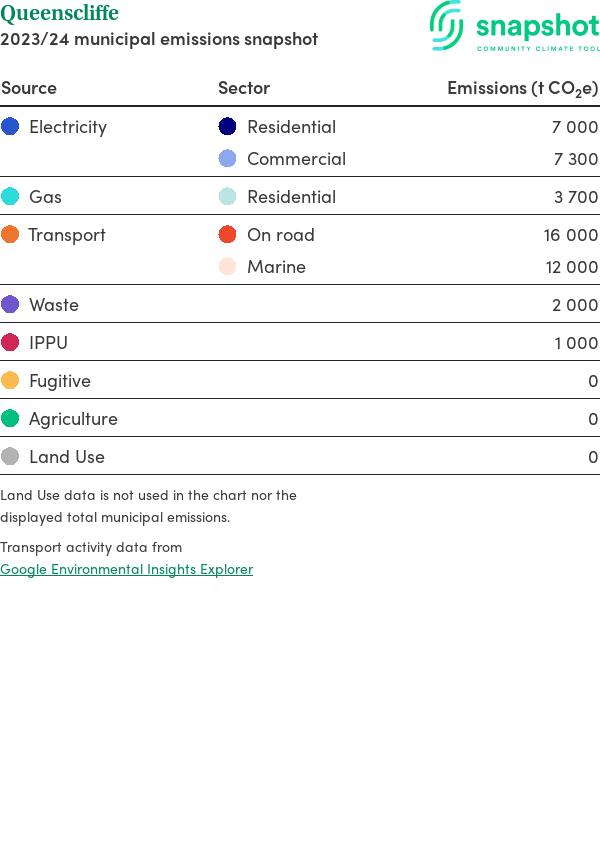Click the cyan Gas source dot
Screen dimensions: 600x850
tap(10, 197)
